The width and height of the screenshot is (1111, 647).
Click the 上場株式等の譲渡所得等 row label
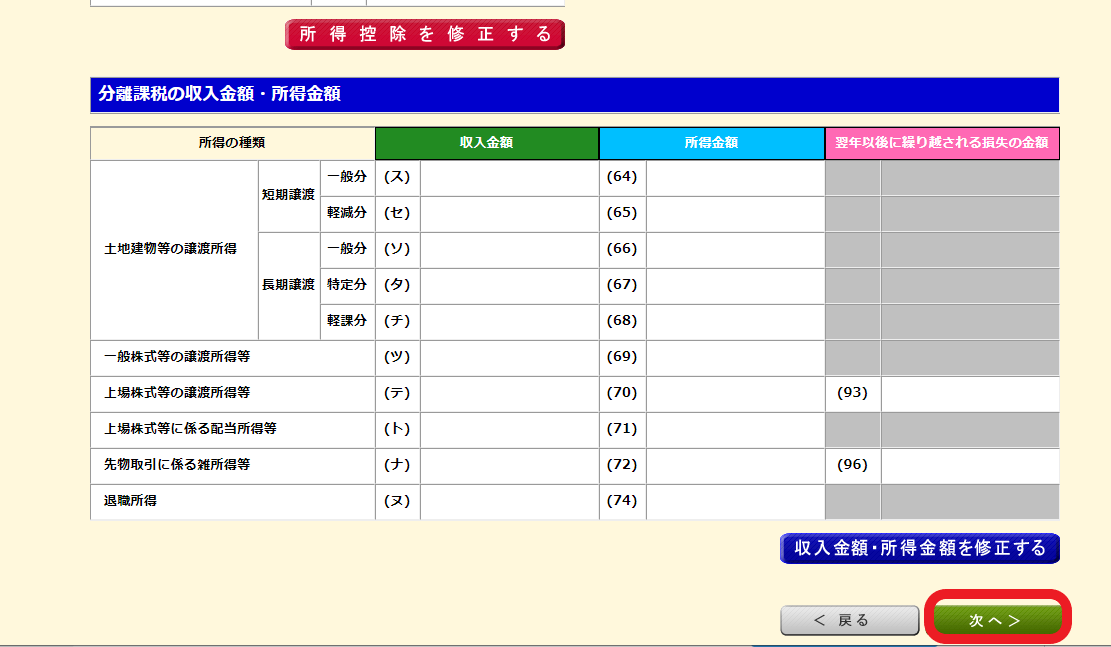tap(177, 393)
